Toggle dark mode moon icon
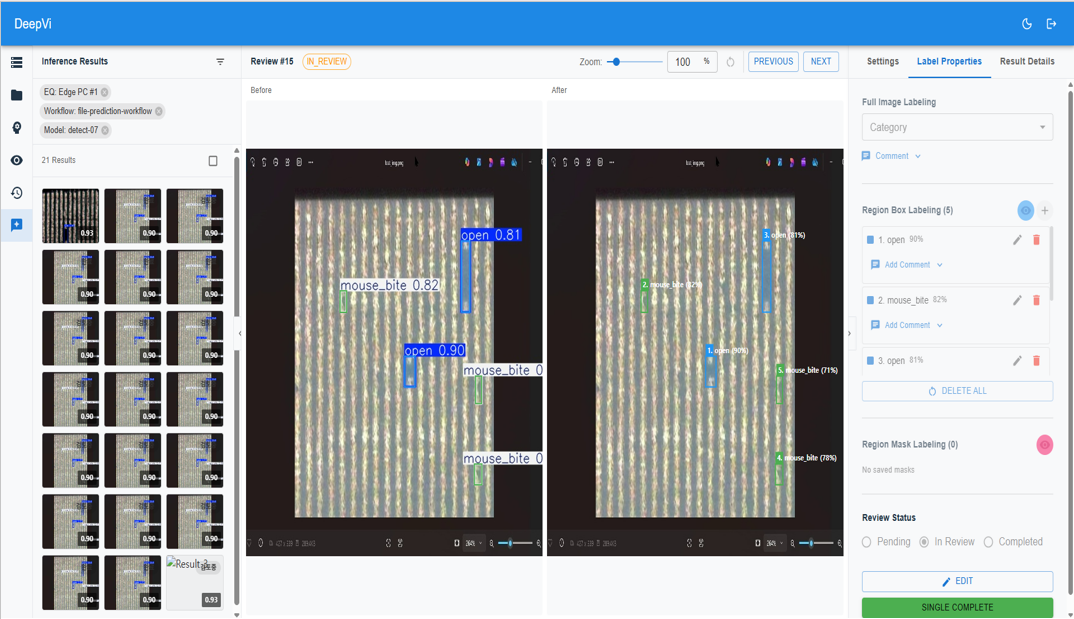1074x619 pixels. coord(1027,24)
